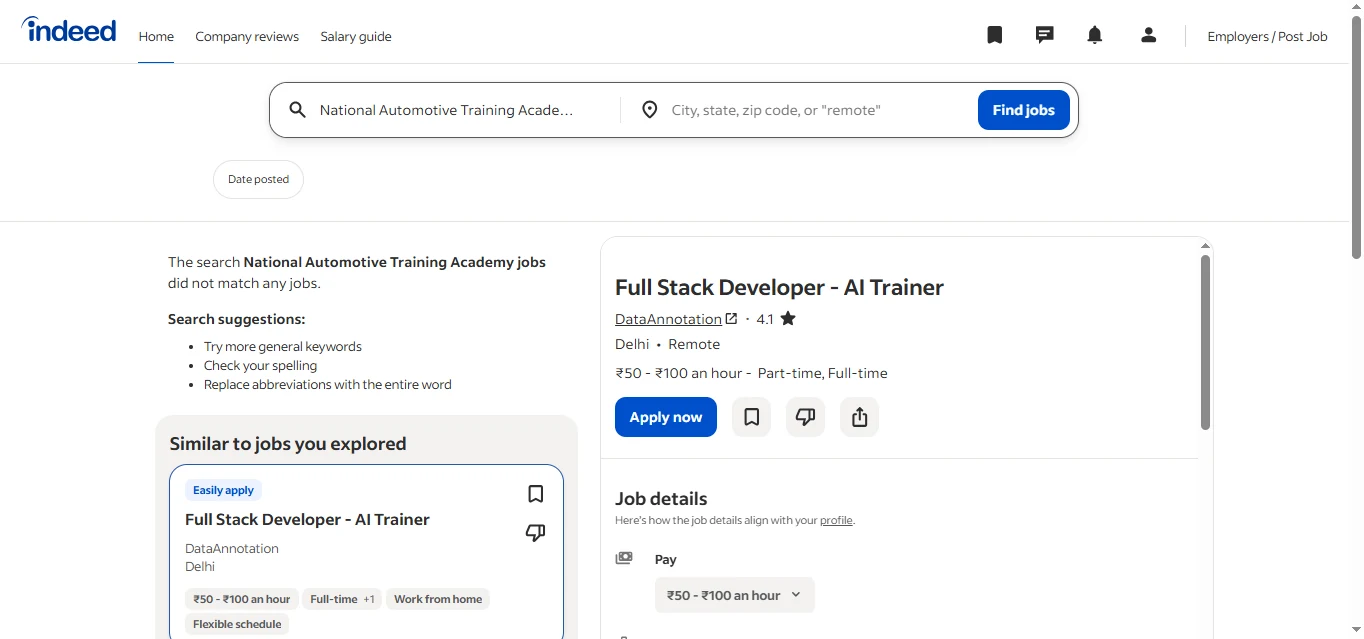Screen dimensions: 1364x639
Task: Open Employers / Post Job link
Action: 1267,36
